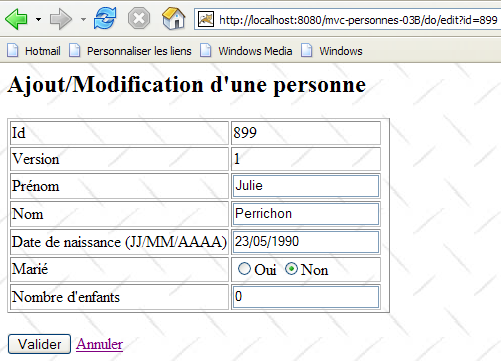This screenshot has height=361, width=501.
Task: Edit the Nom field containing Perrichon
Action: coord(306,214)
